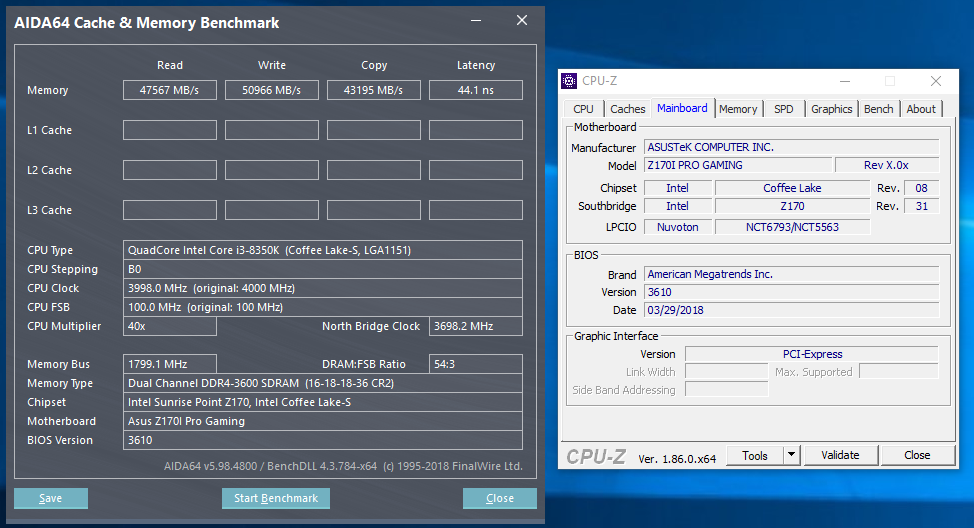Click the NCT6793/NCT5563 field
The width and height of the screenshot is (974, 528).
coord(792,227)
